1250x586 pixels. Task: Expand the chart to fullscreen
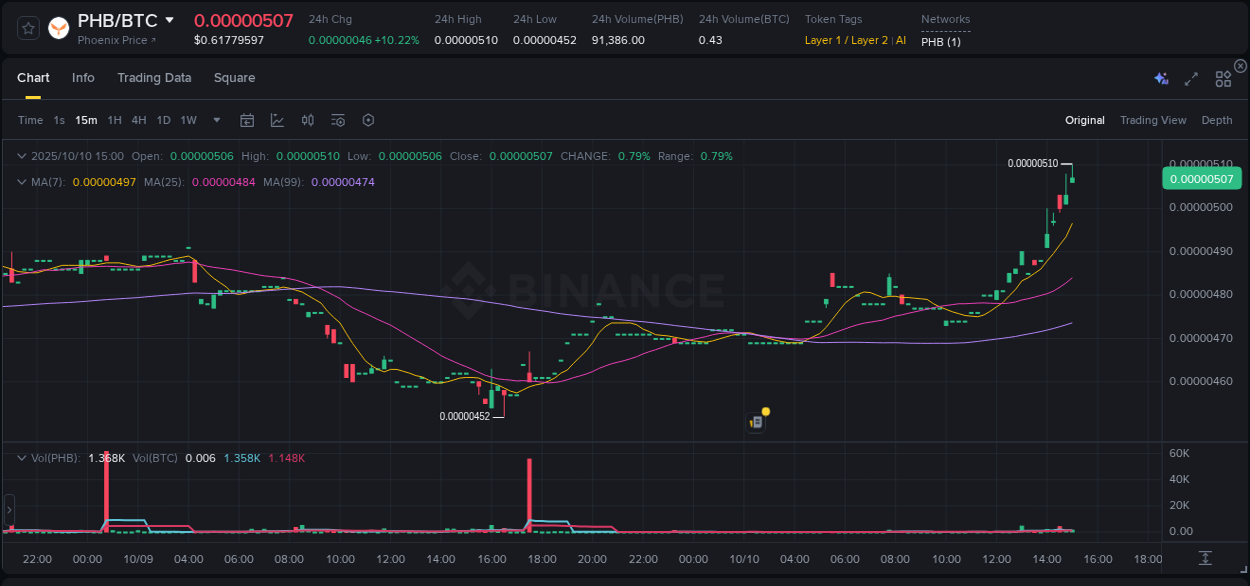[1191, 77]
